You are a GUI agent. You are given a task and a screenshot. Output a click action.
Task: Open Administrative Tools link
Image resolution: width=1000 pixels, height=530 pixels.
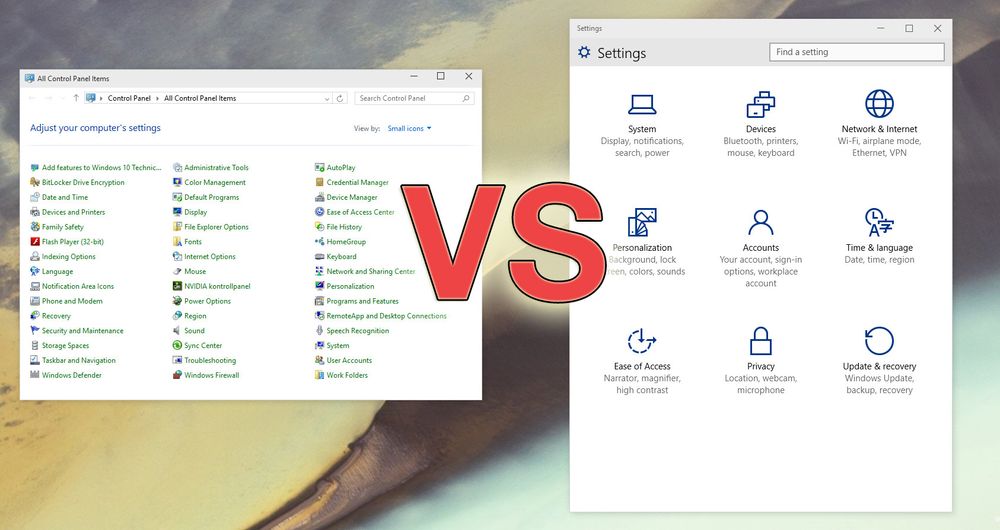[x=216, y=168]
